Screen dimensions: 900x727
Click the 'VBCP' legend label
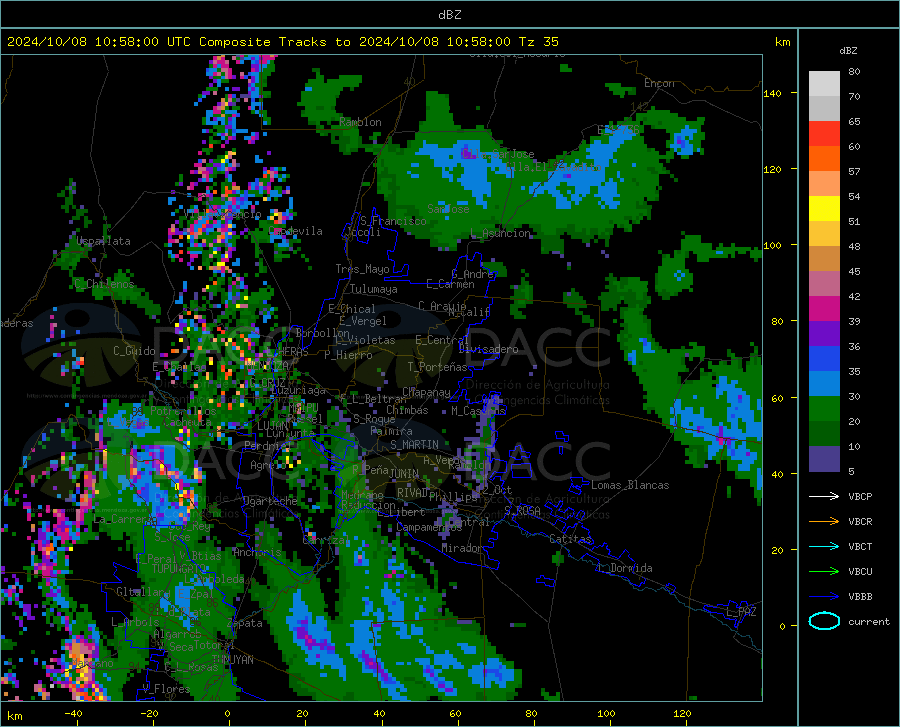coord(860,496)
